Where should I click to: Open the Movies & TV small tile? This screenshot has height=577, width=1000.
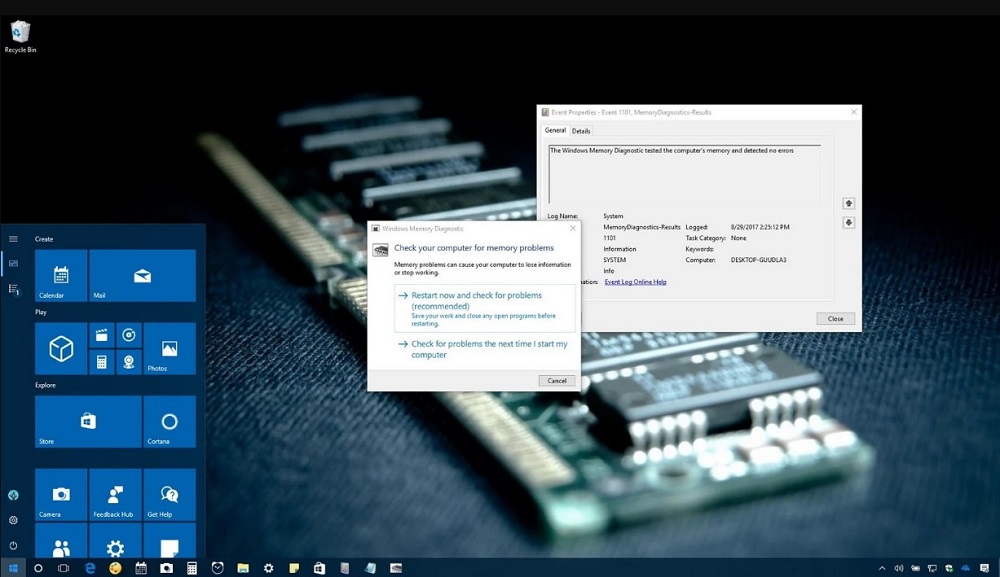point(101,335)
